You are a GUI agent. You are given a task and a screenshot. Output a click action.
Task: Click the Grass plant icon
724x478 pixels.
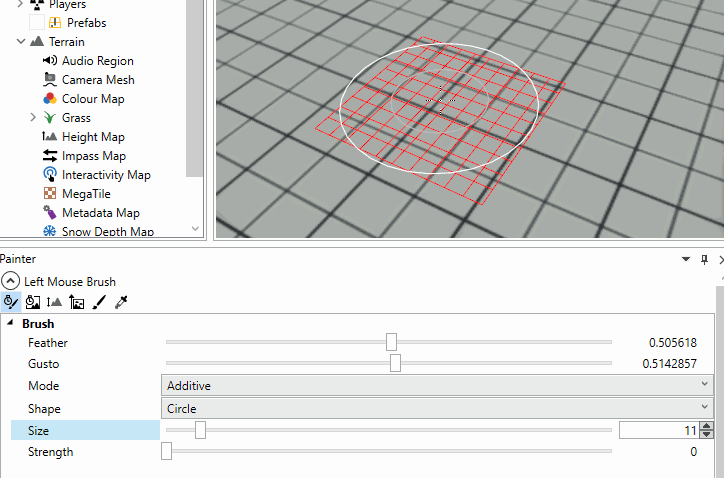click(50, 117)
